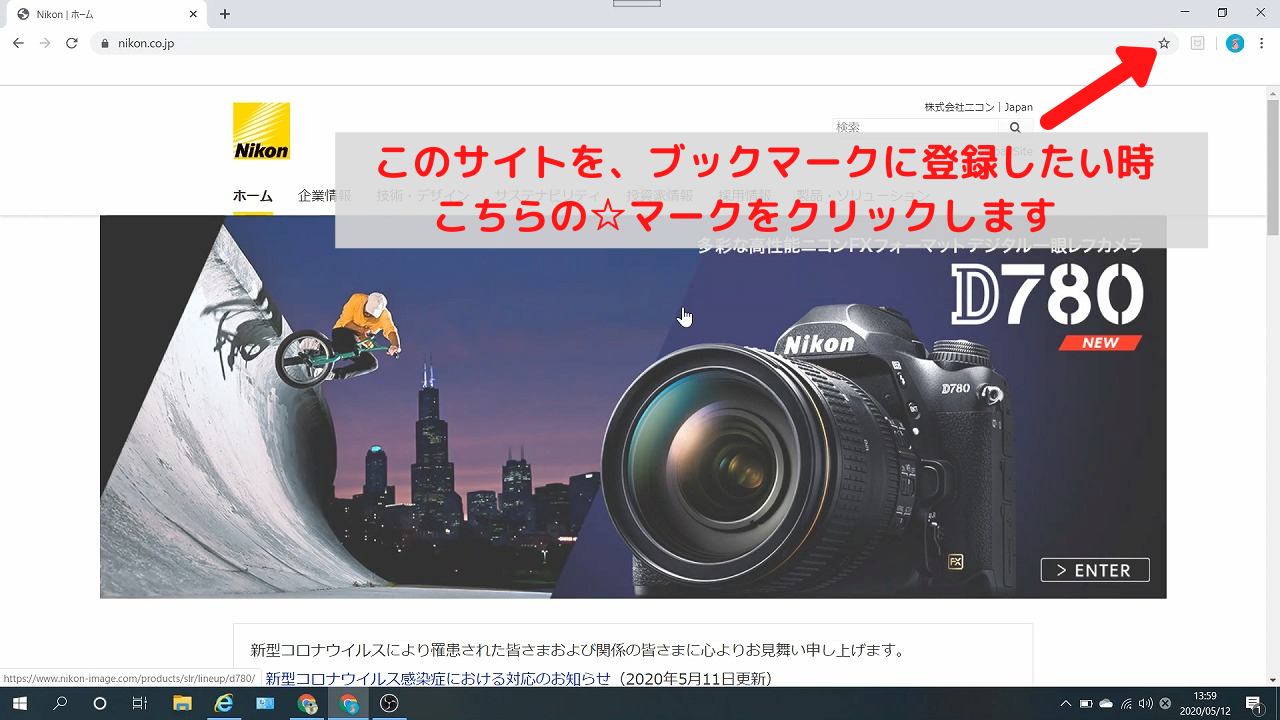Go back to the previous page

18,43
